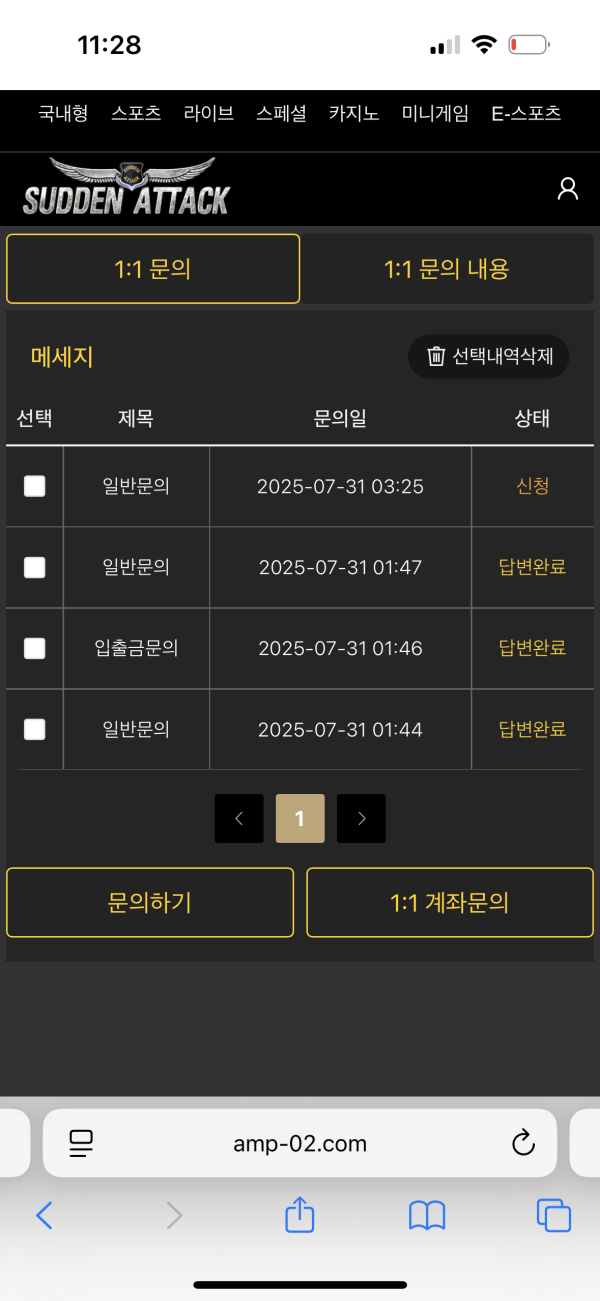Reload the page using the refresh icon

523,1143
